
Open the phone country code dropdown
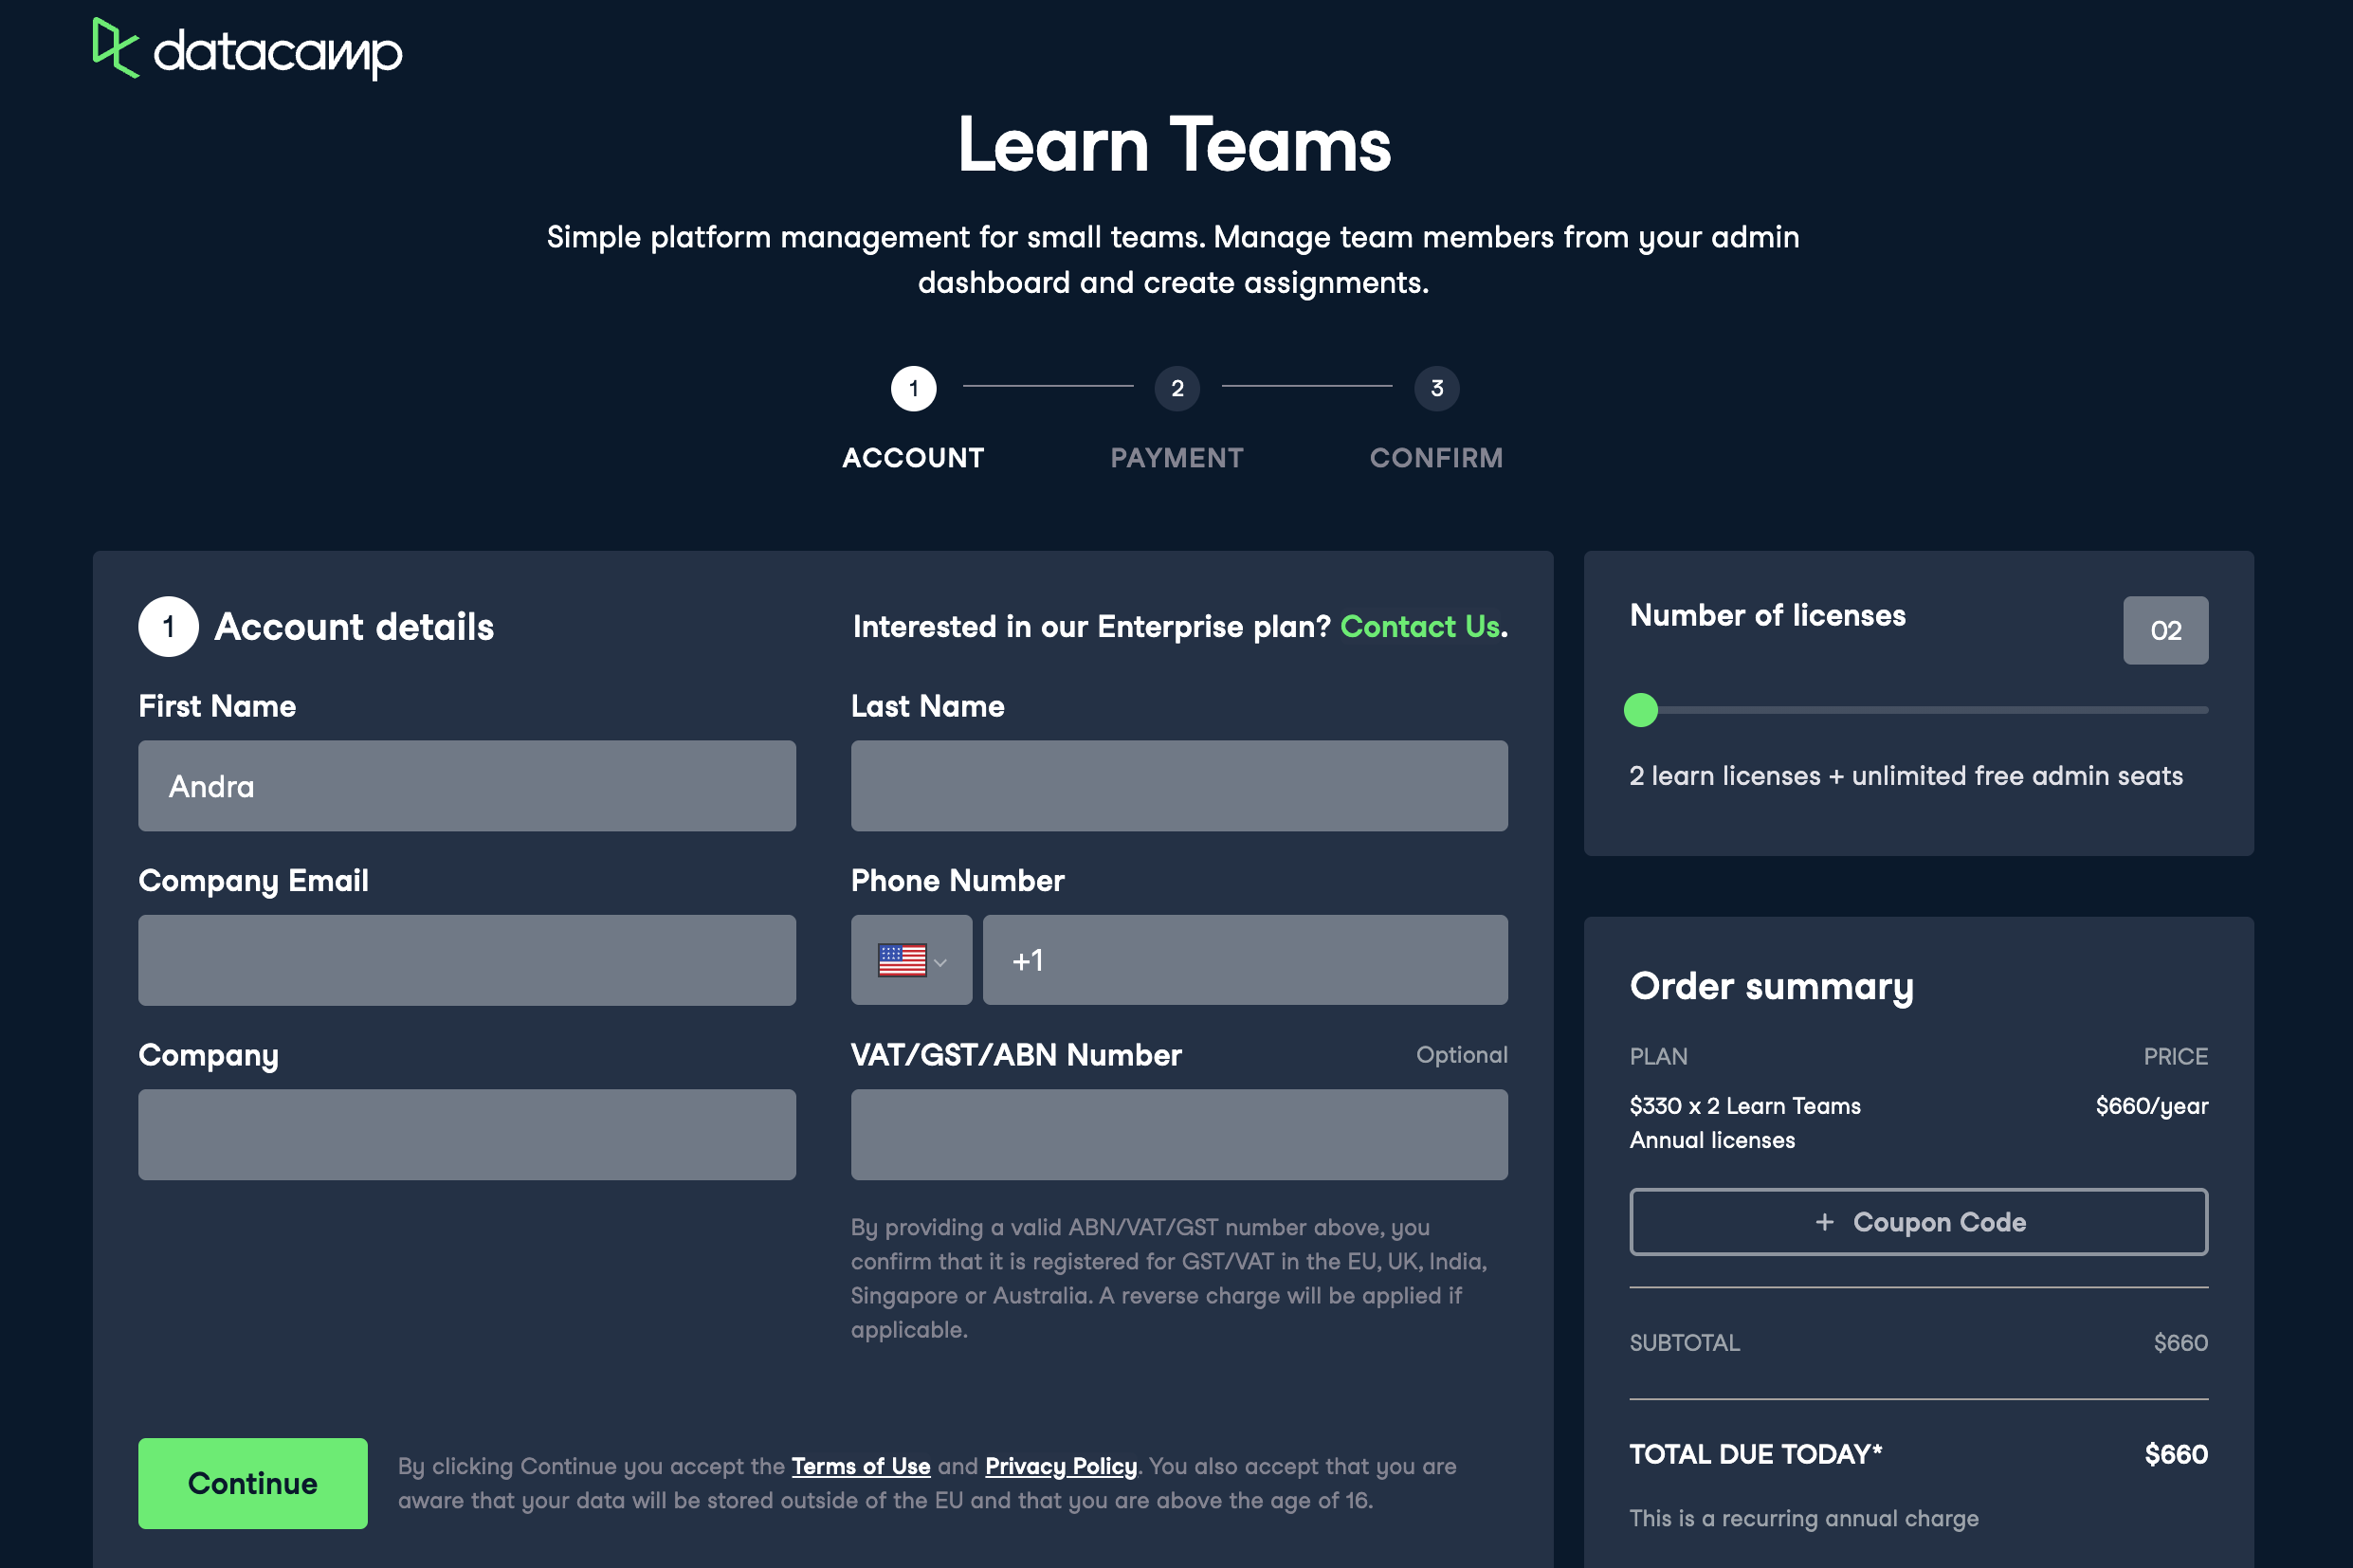939,962
